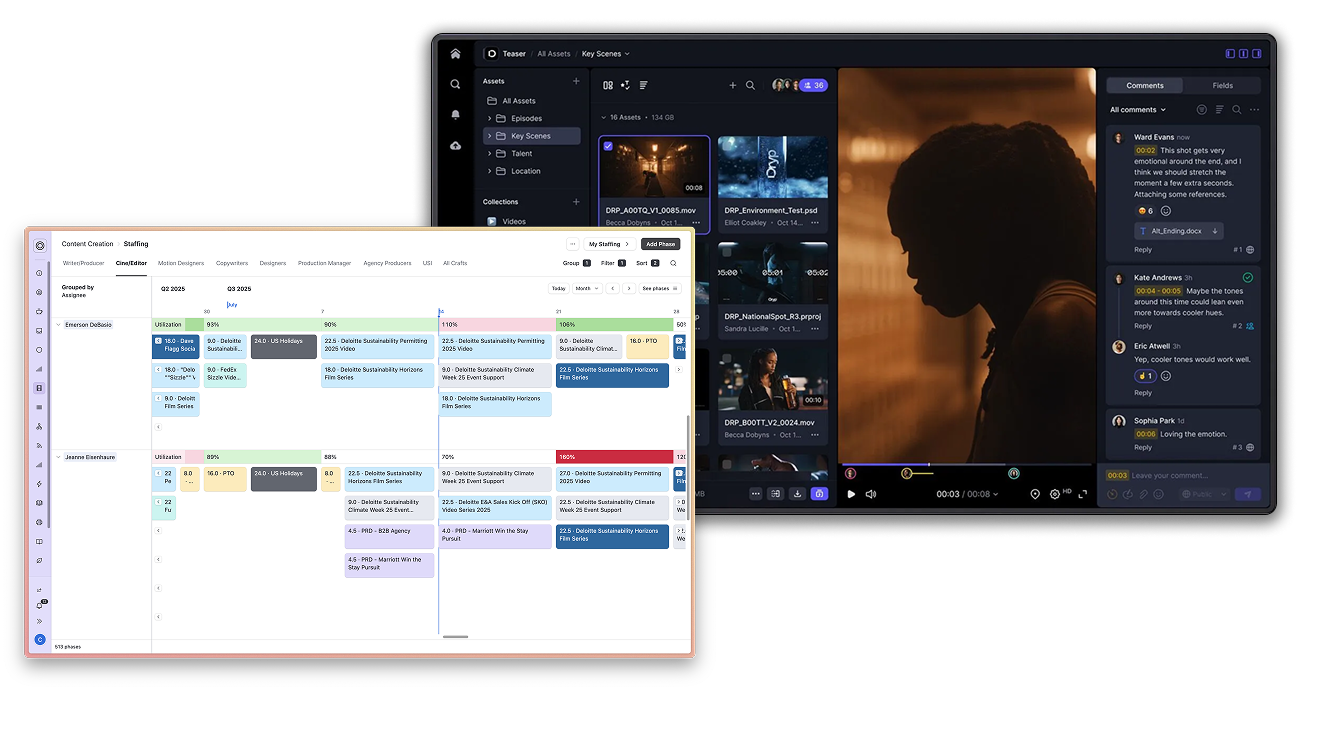Toggle right panel layout in media header
1317x737 pixels.
(x=1257, y=54)
